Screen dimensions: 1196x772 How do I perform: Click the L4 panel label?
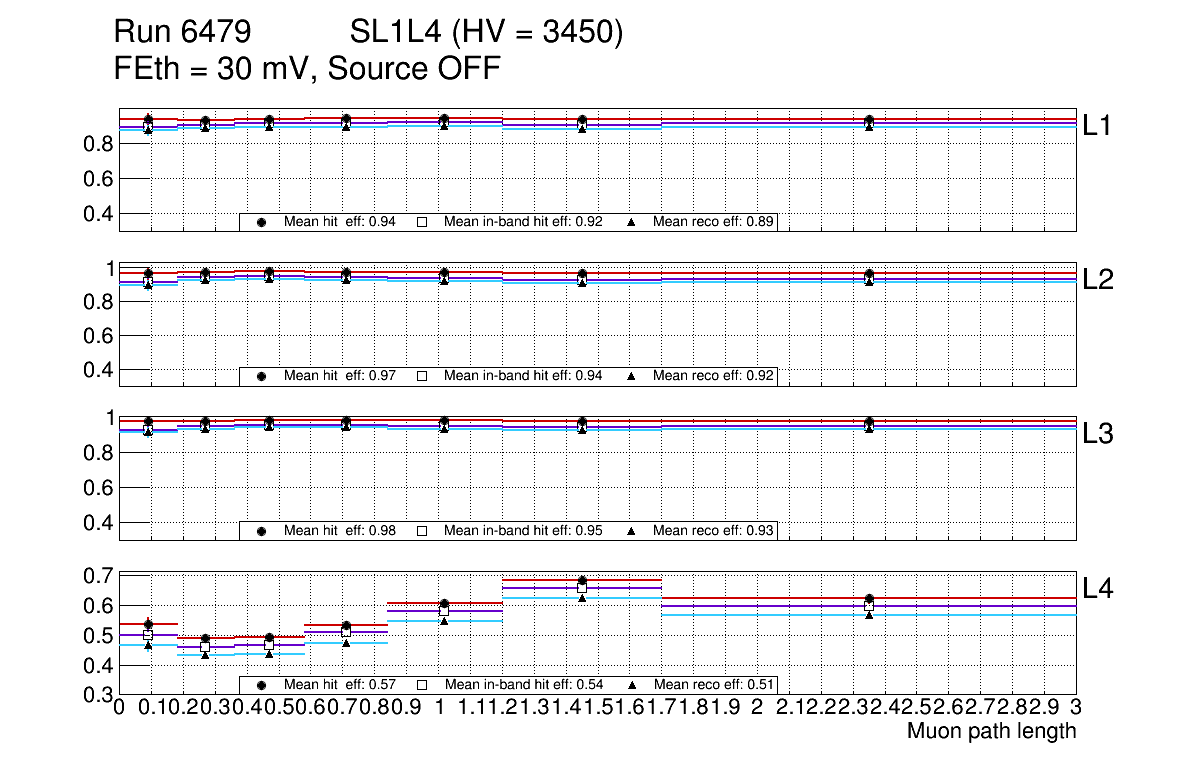(1098, 588)
